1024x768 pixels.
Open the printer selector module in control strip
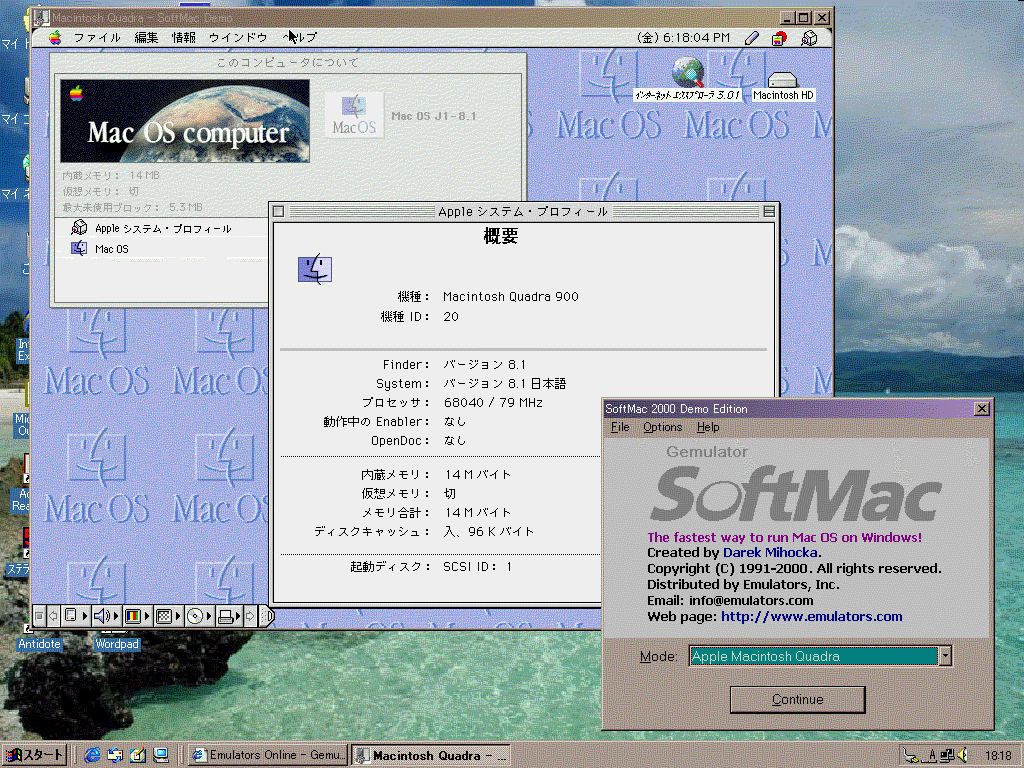pos(229,616)
